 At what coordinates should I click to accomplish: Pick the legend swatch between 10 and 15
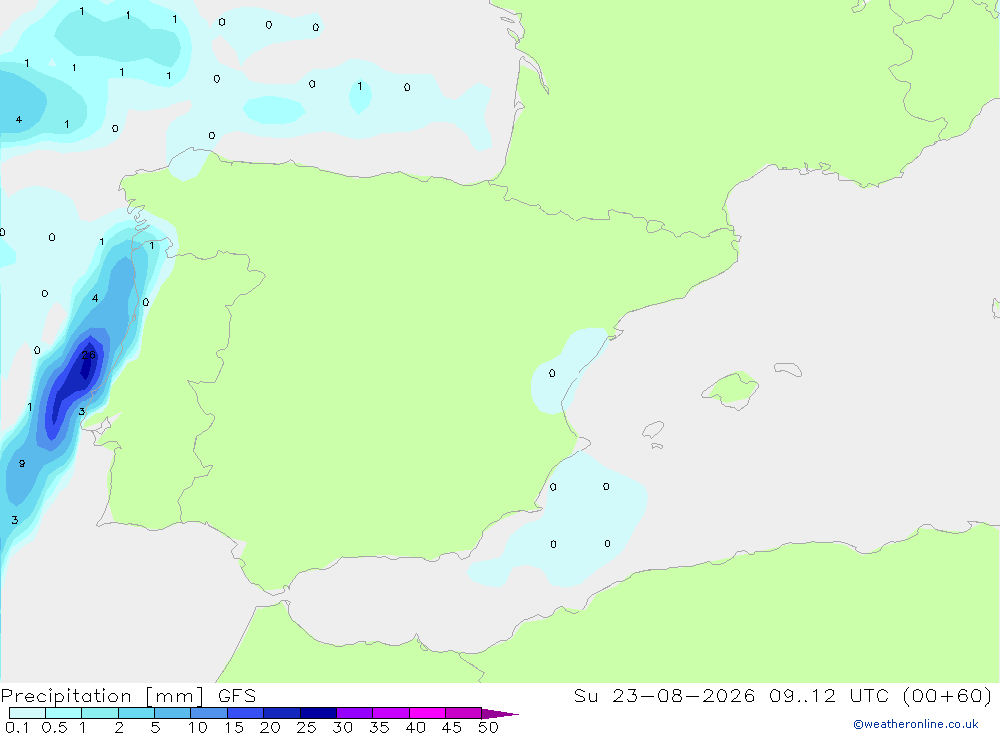(x=209, y=713)
